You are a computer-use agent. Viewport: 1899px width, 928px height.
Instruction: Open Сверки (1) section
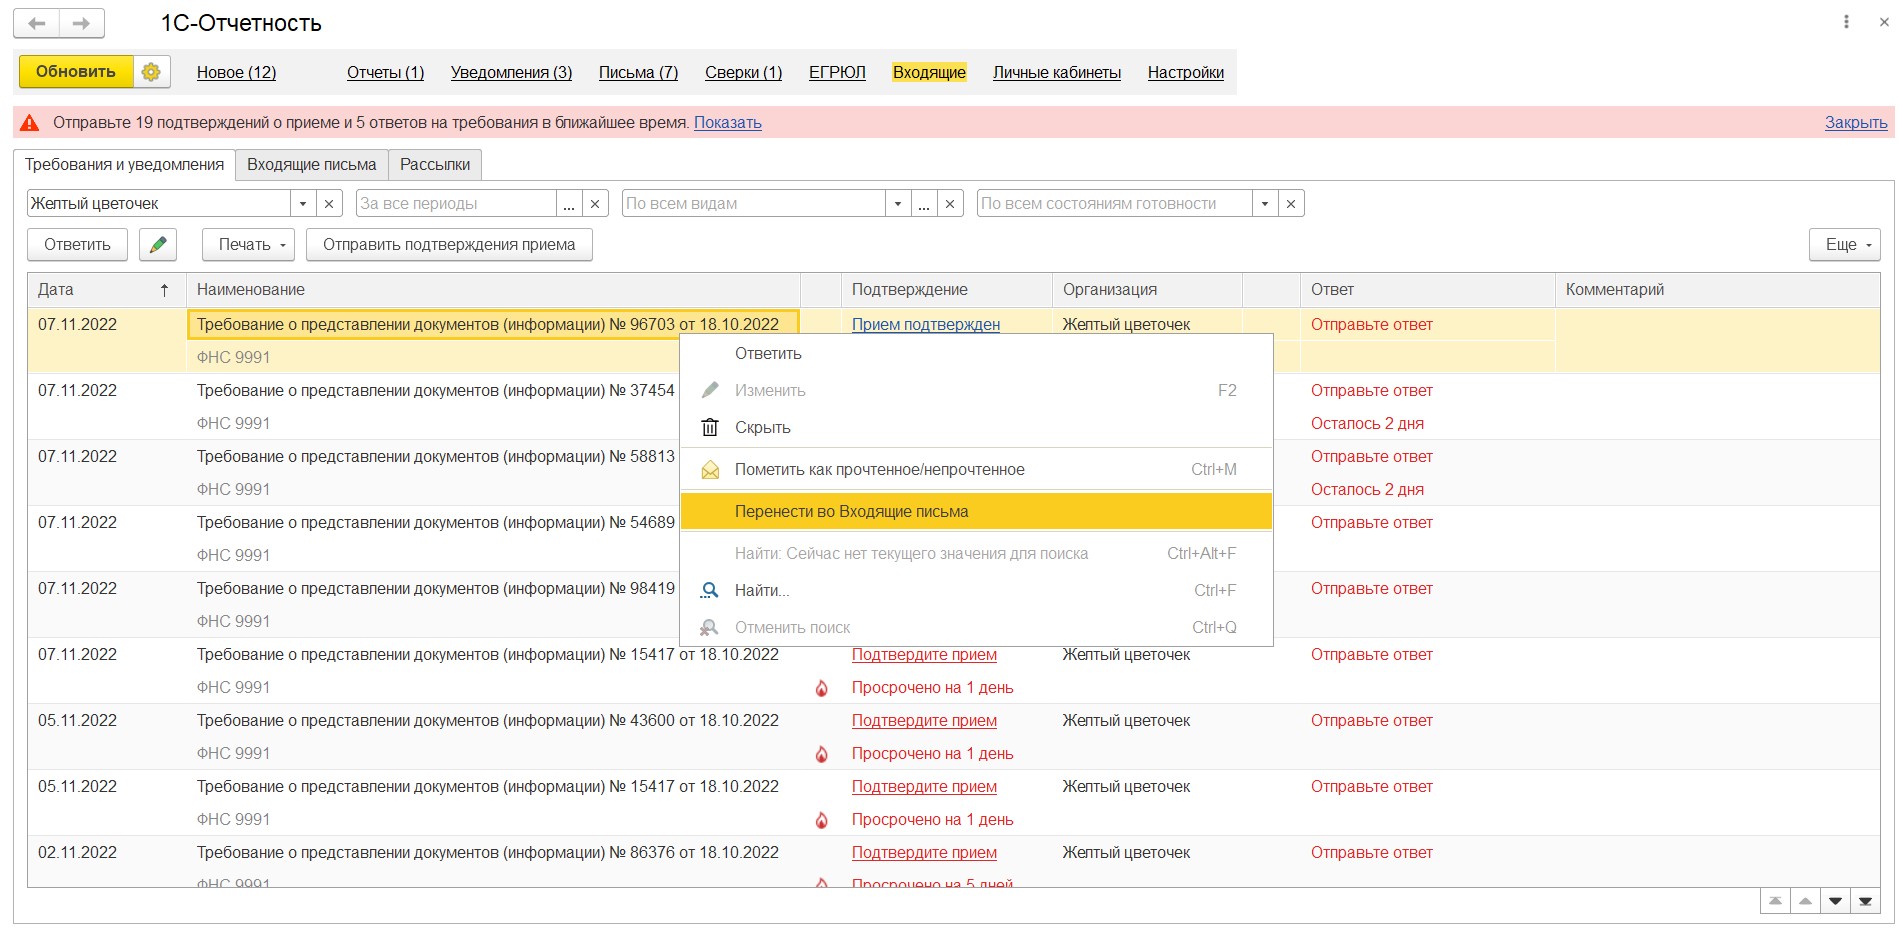744,73
